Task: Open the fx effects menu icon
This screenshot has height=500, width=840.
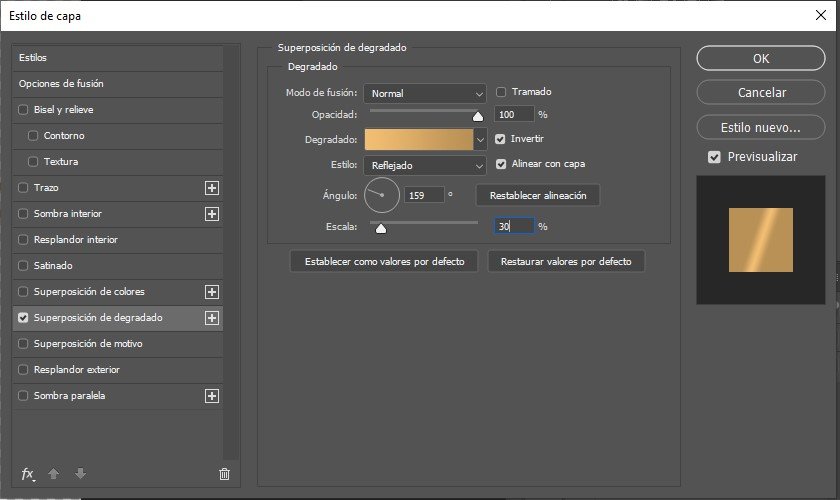Action: click(28, 474)
